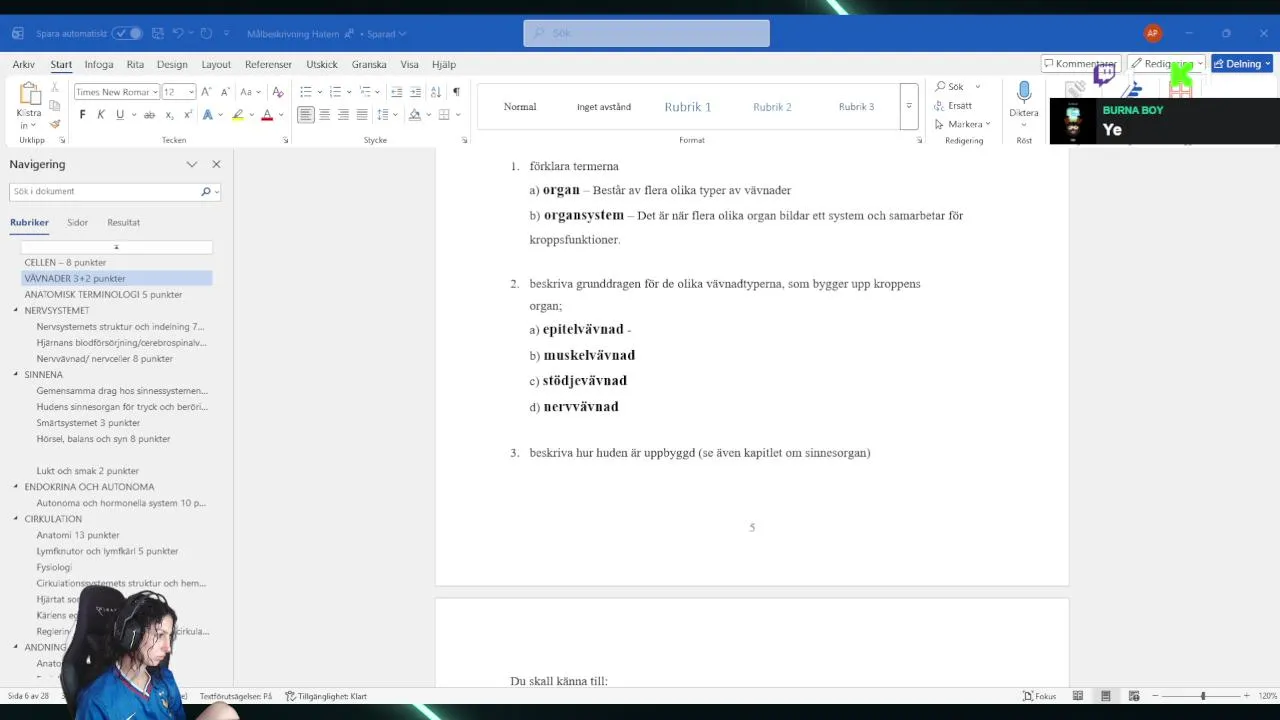The height and width of the screenshot is (720, 1280).
Task: Apply italic formatting with the K button
Action: pos(101,115)
